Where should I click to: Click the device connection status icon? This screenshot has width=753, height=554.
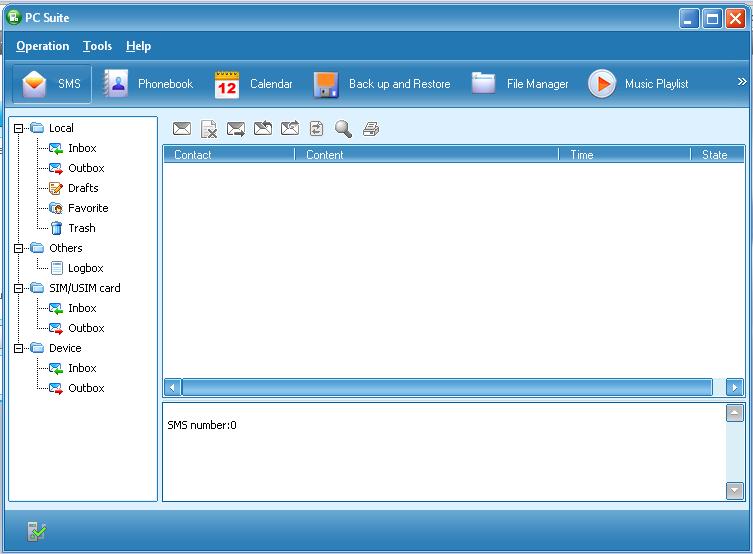(x=36, y=531)
